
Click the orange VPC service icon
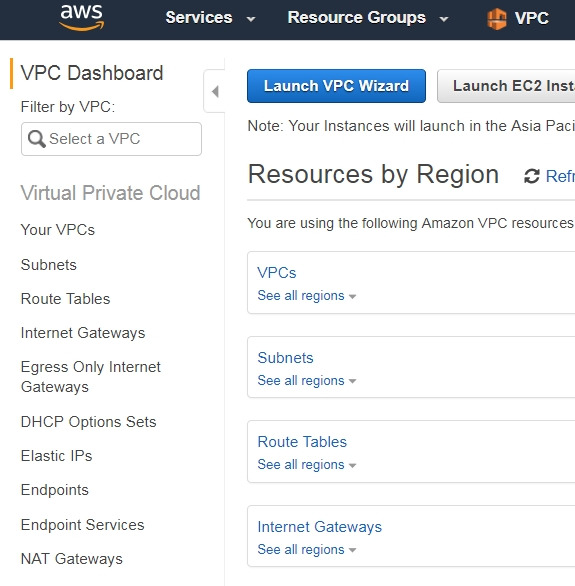click(x=497, y=19)
